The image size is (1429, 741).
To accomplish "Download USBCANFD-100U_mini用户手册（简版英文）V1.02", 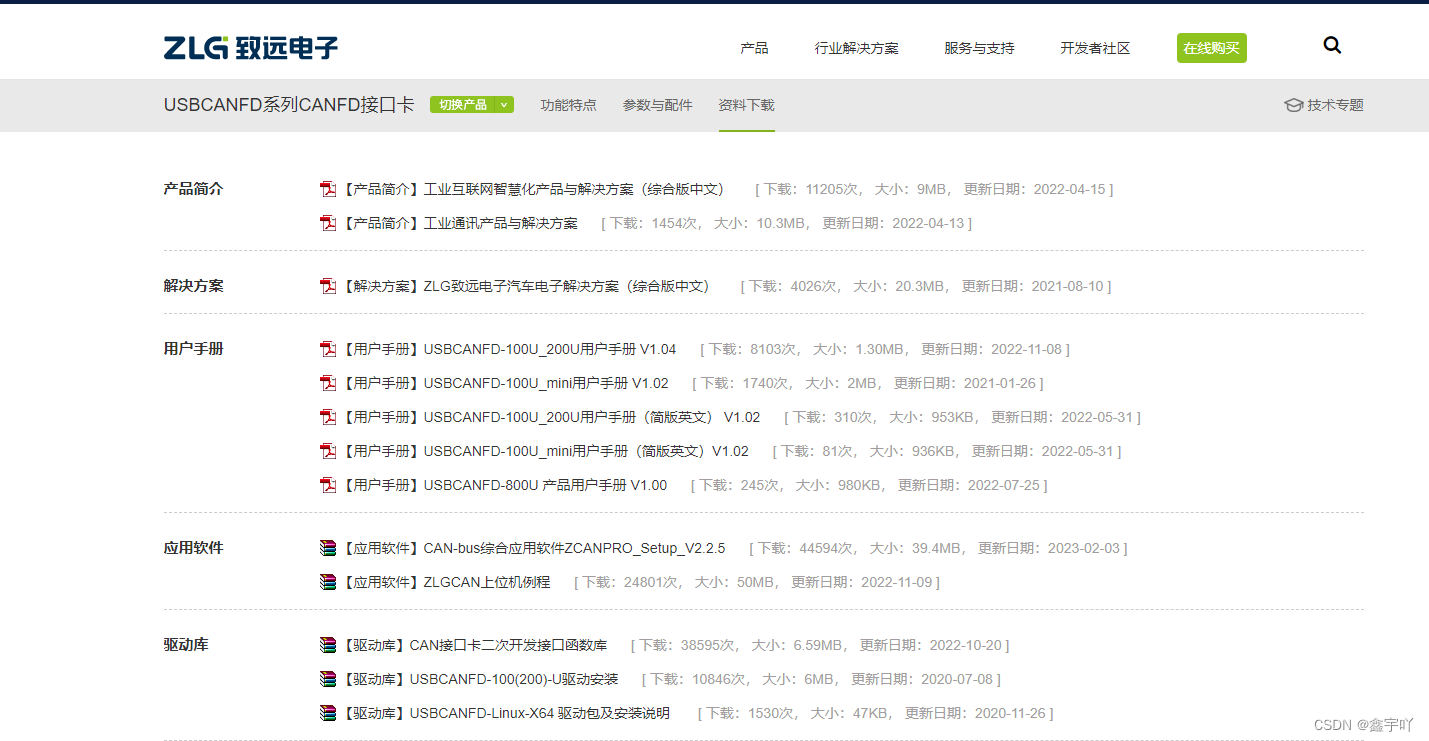I will click(x=545, y=451).
